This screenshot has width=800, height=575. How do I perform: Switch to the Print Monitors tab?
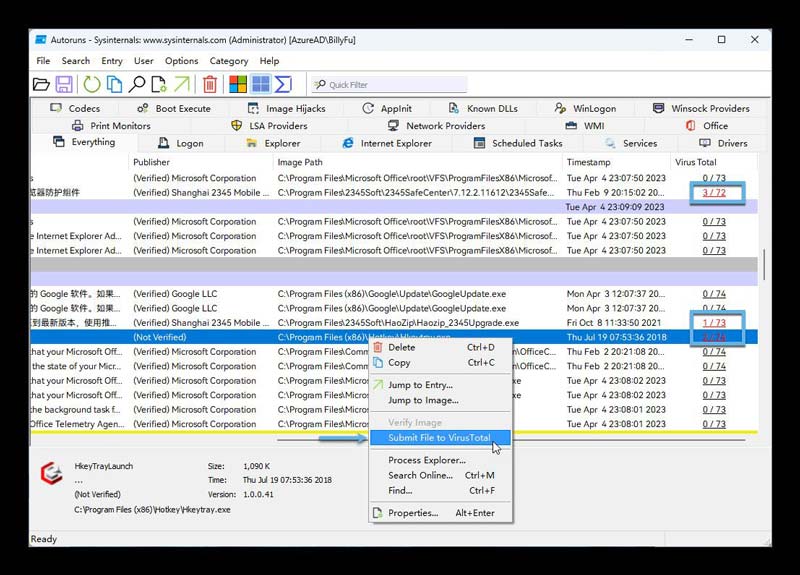click(111, 126)
